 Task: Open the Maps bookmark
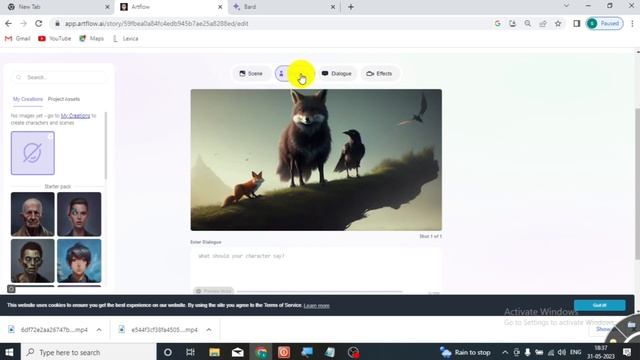(x=91, y=39)
